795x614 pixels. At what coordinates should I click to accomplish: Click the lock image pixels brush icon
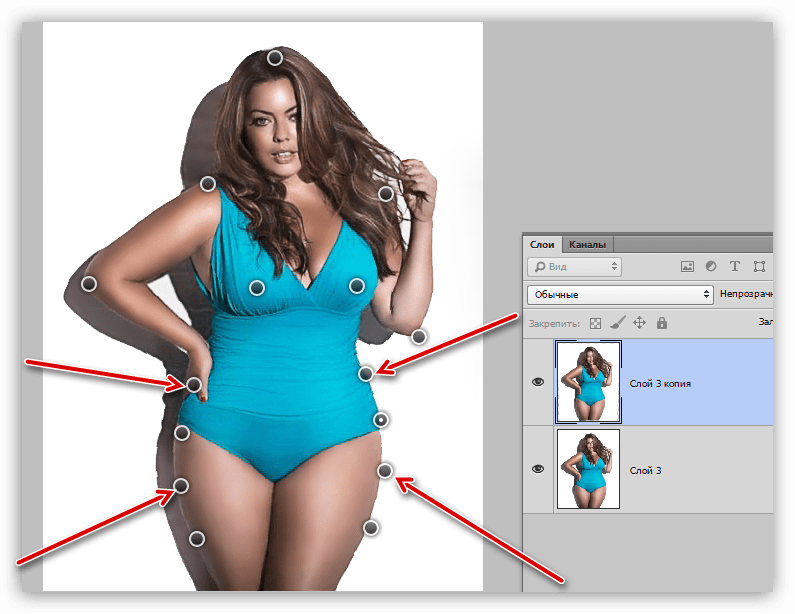[x=617, y=322]
